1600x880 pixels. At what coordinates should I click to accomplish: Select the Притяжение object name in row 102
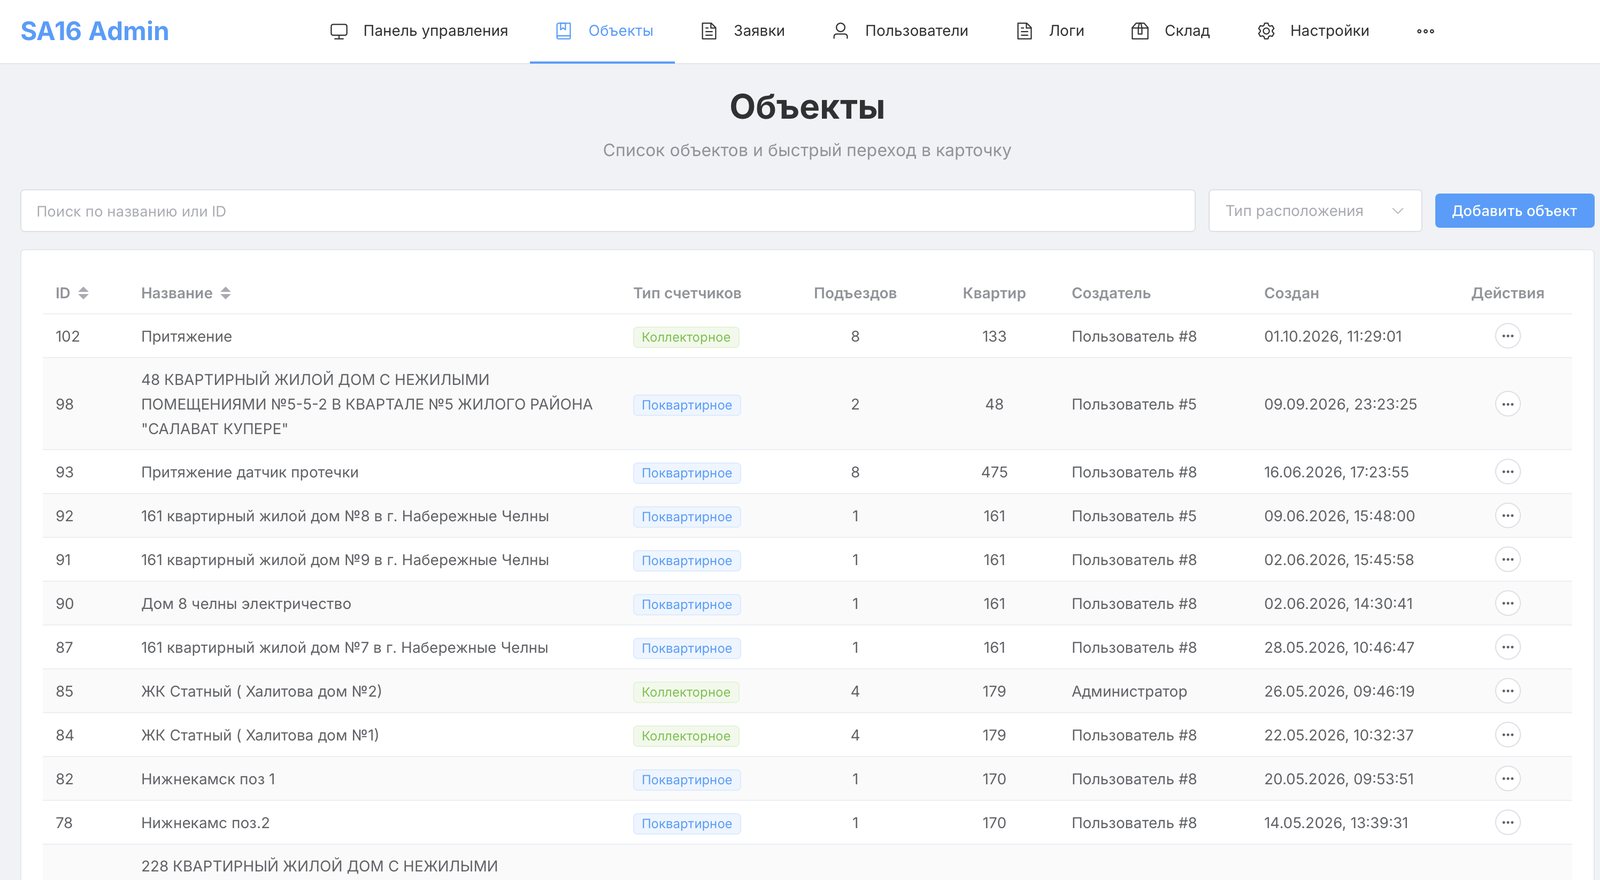pyautogui.click(x=186, y=336)
